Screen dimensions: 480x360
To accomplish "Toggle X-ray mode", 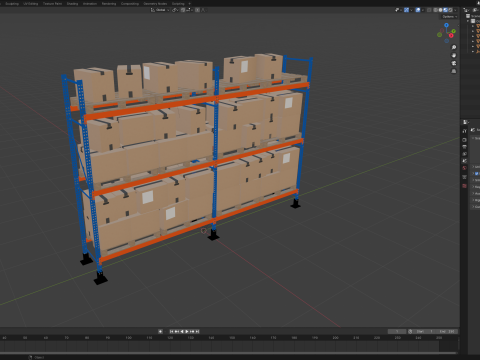I will tap(429, 10).
